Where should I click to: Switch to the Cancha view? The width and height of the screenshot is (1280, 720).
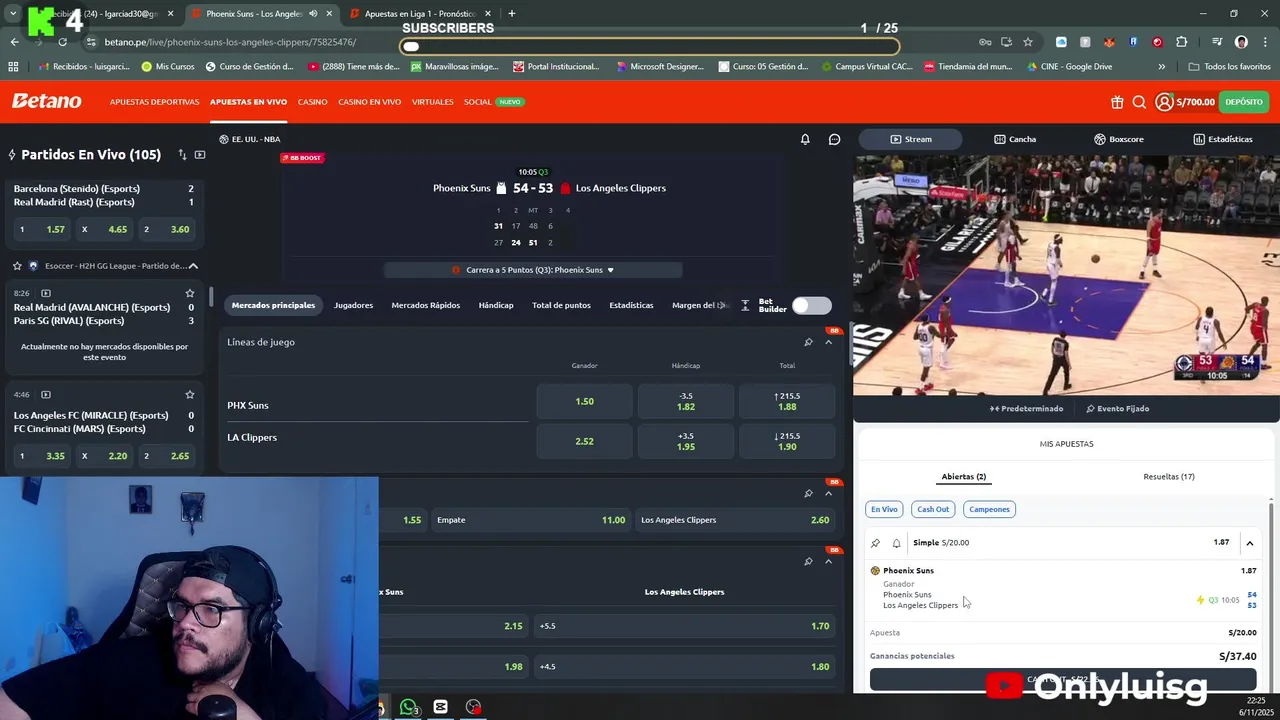tap(1015, 139)
